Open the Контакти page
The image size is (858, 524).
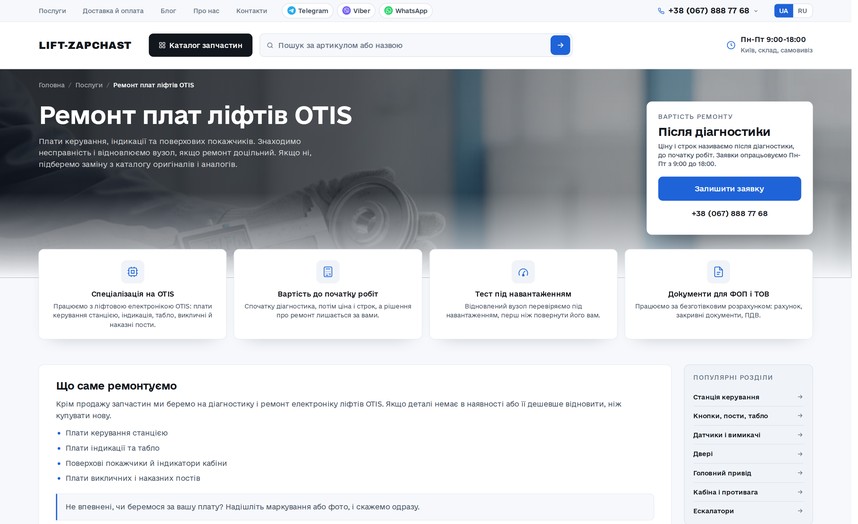(252, 10)
